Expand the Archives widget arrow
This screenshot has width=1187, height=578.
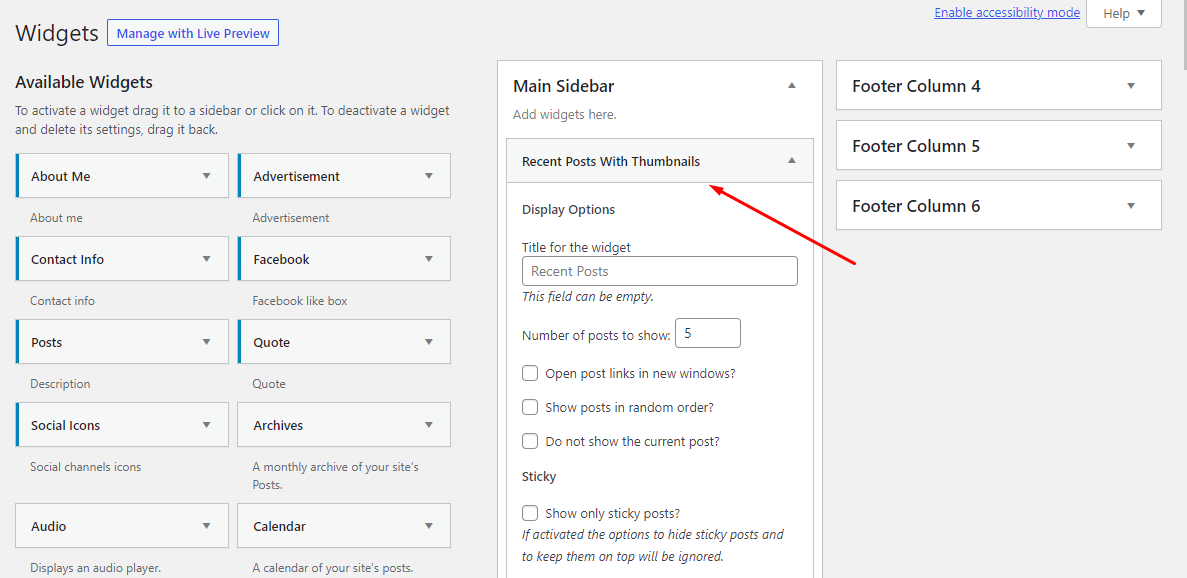(x=429, y=425)
